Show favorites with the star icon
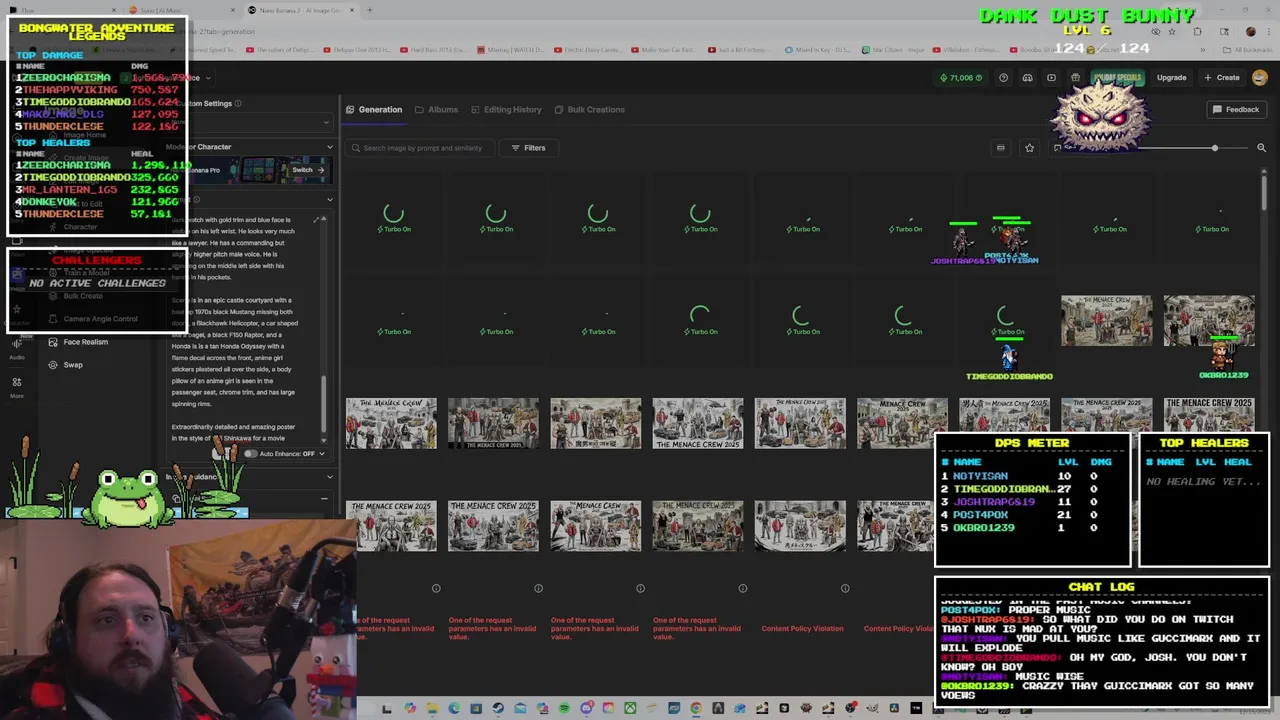 pyautogui.click(x=1029, y=148)
